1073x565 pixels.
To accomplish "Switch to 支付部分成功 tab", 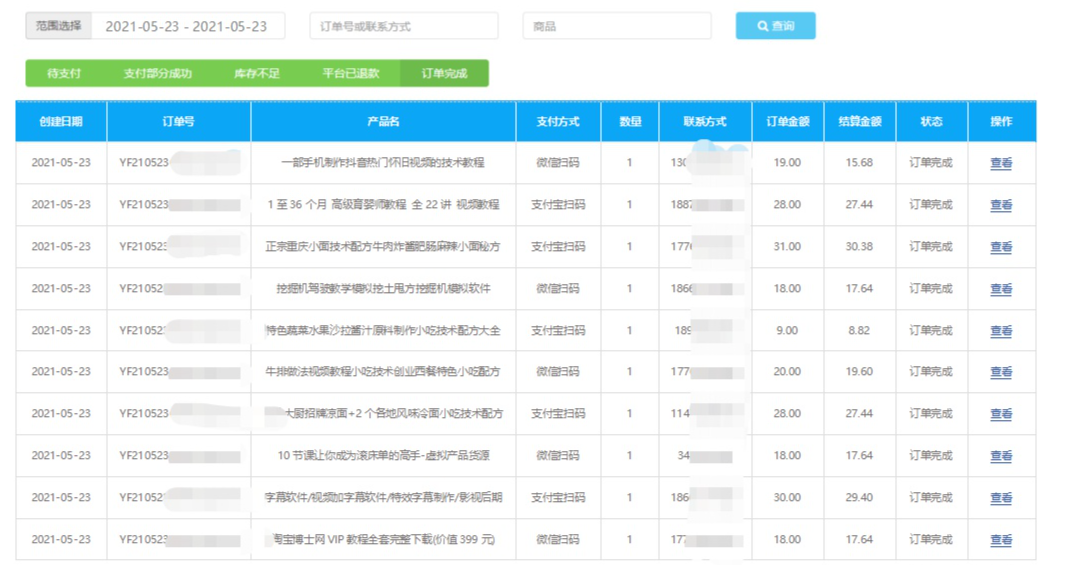I will click(157, 73).
